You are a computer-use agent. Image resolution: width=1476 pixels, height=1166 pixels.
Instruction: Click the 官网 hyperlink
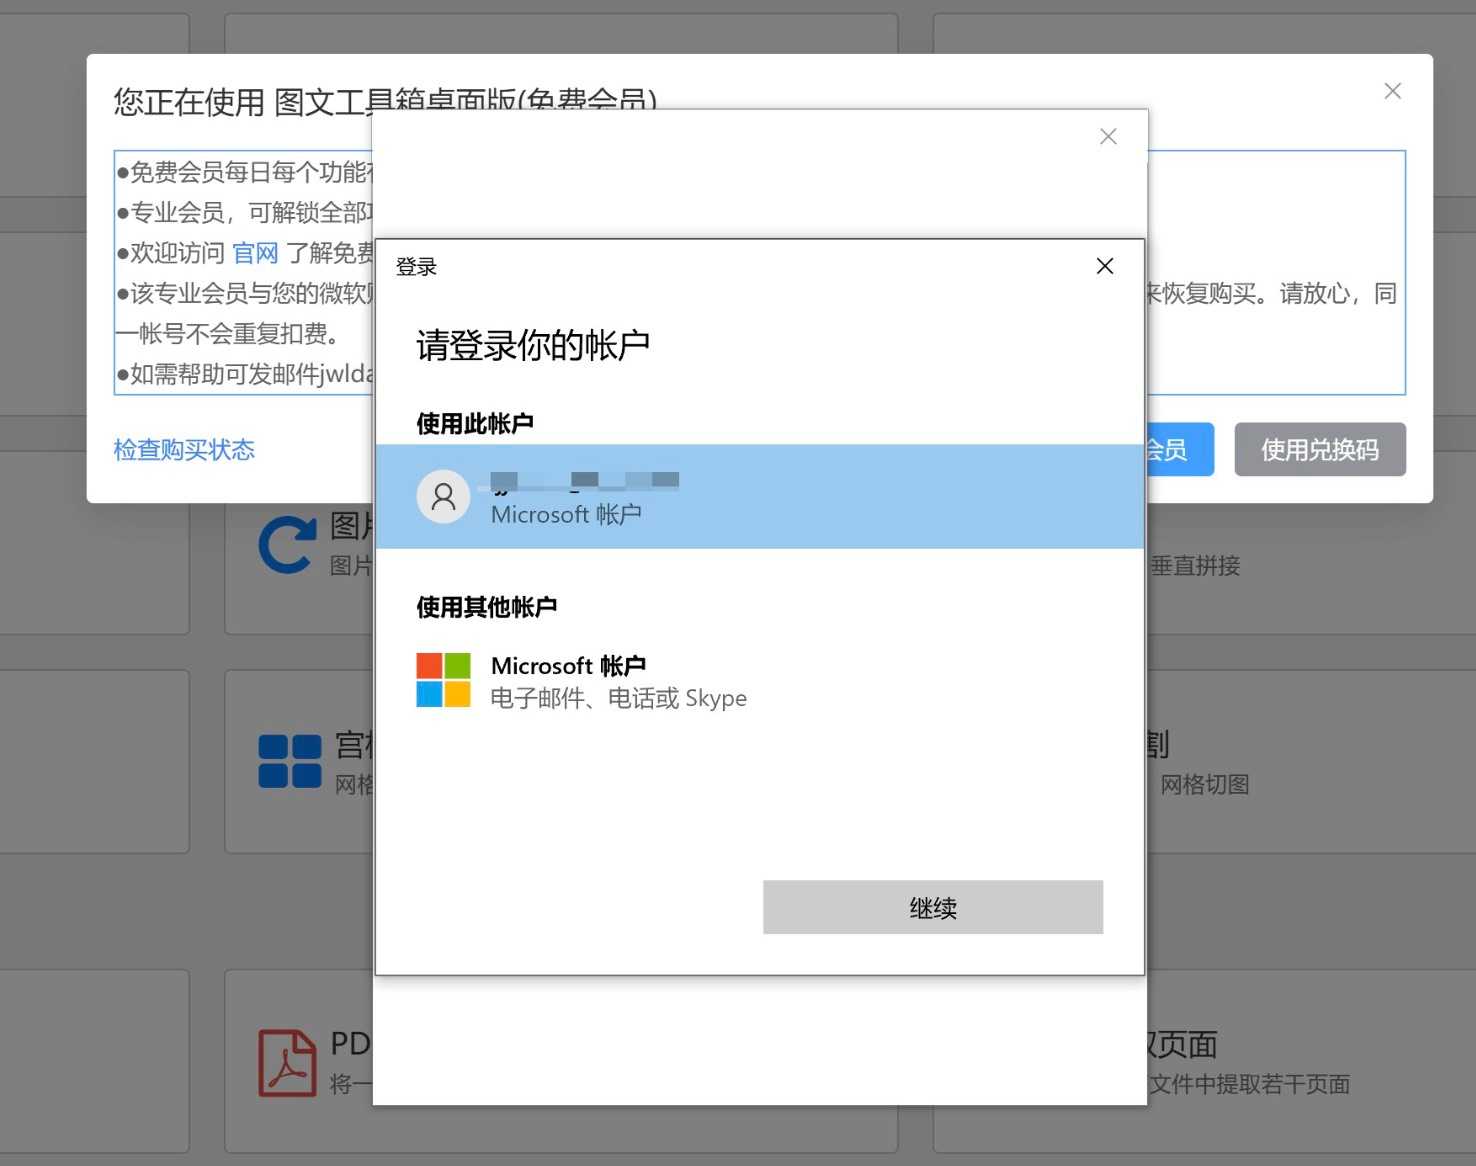coord(256,252)
